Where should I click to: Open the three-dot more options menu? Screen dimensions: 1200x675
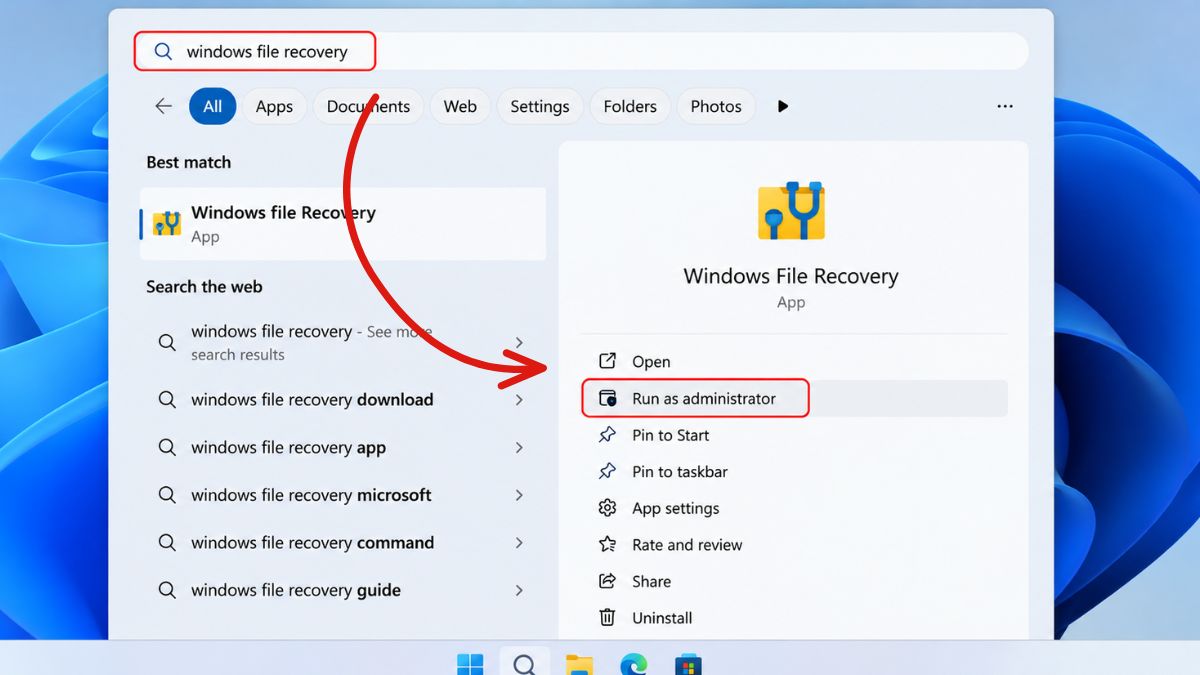1005,106
